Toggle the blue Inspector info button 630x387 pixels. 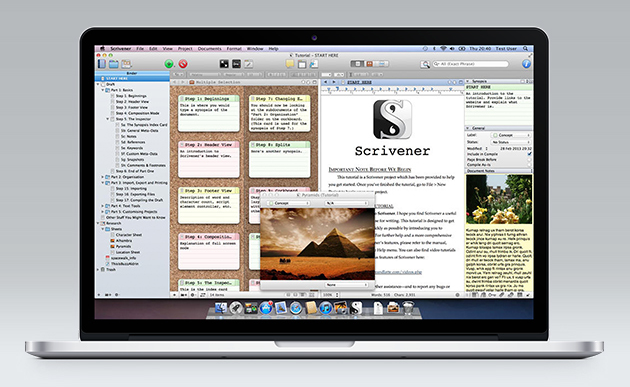(526, 63)
